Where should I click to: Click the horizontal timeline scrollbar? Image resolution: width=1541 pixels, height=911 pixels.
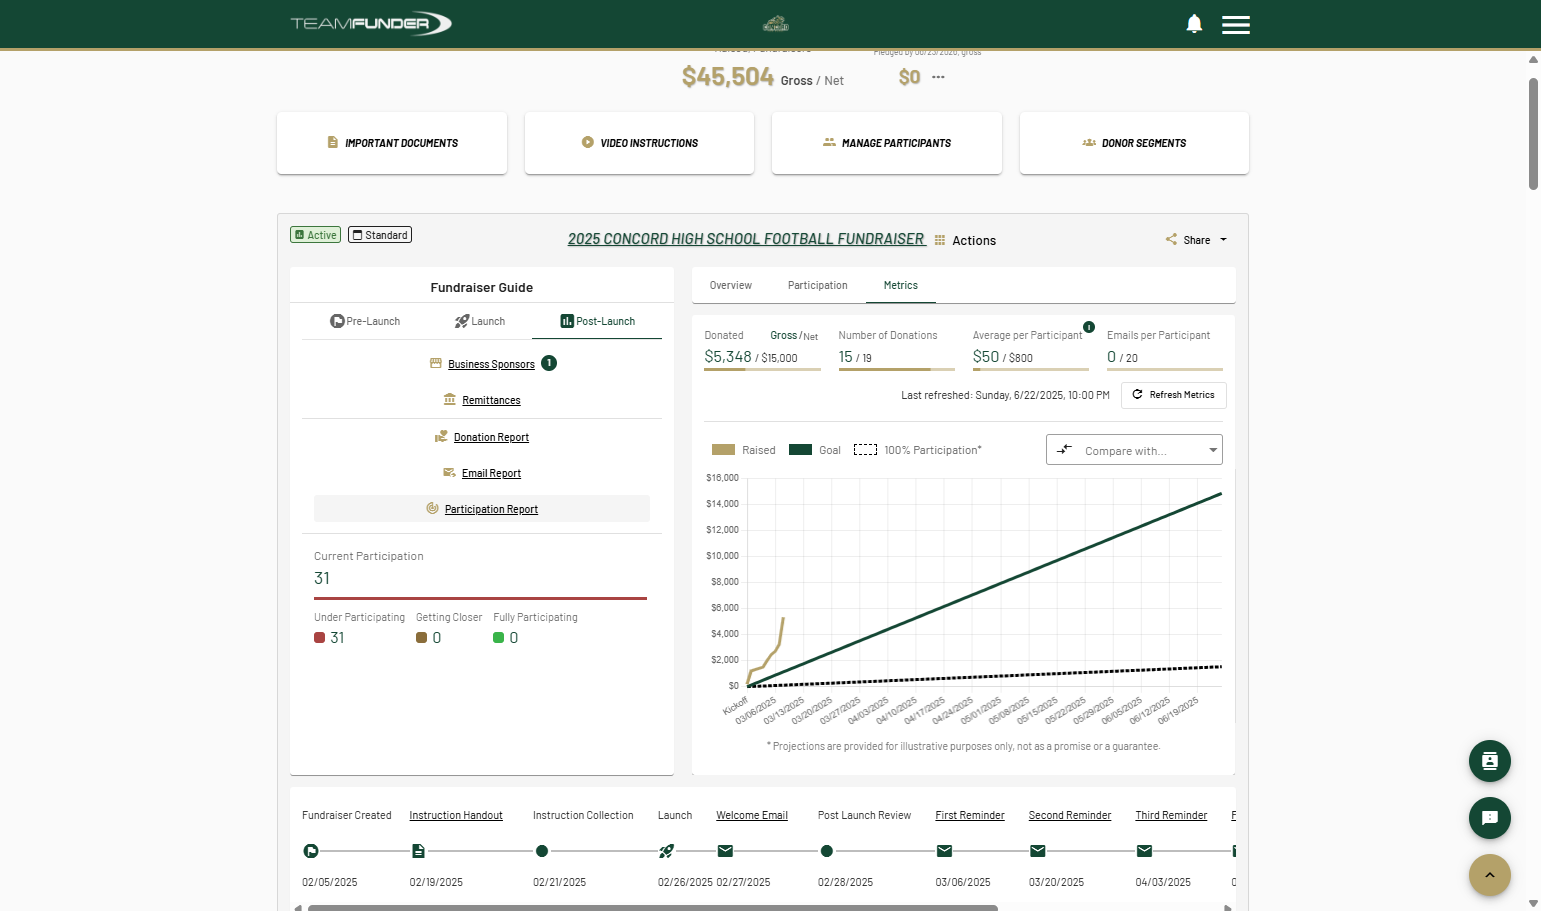(x=653, y=907)
